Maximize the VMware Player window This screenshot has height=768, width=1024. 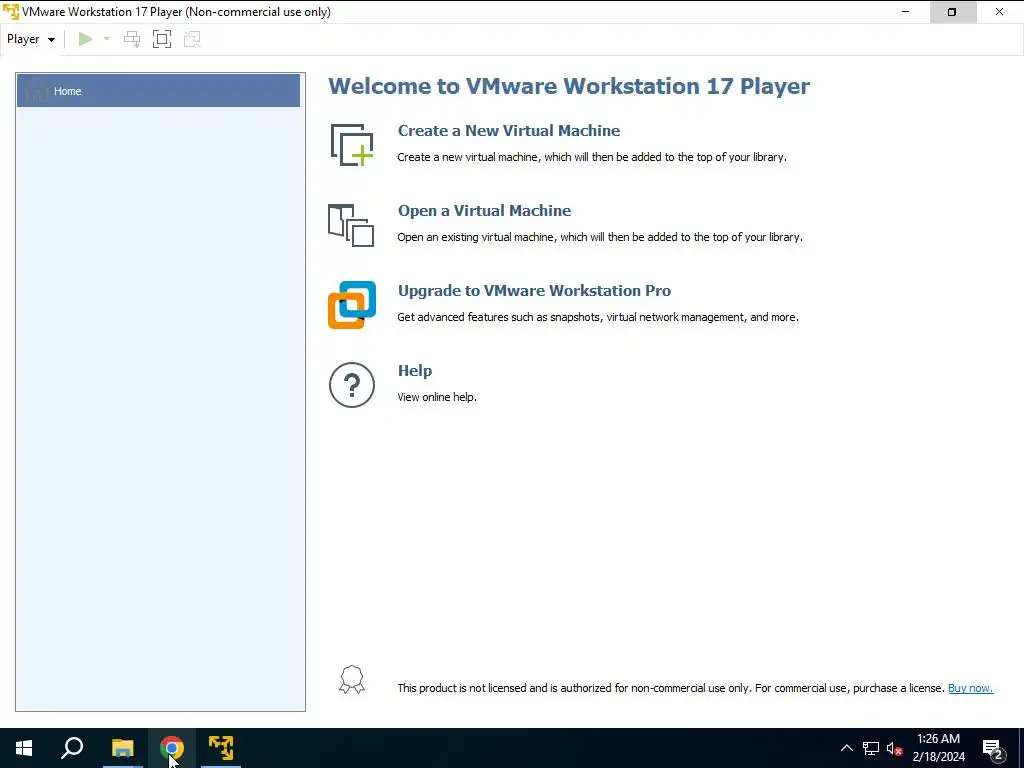[x=952, y=12]
